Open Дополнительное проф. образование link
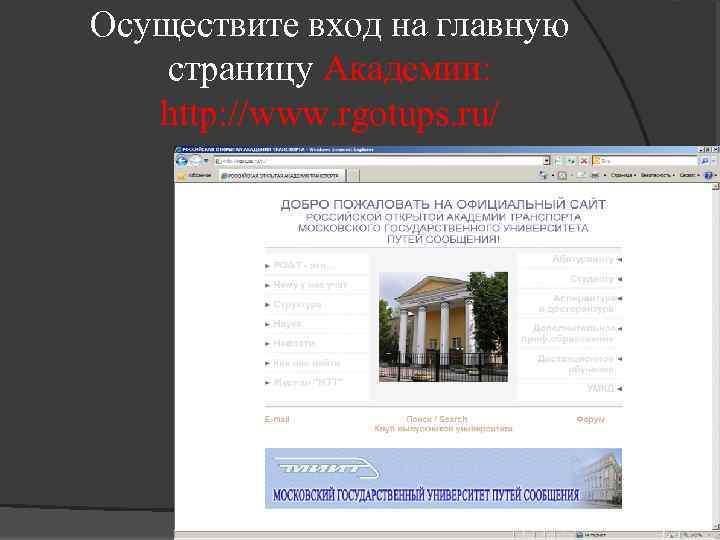This screenshot has width=720, height=540. [568, 333]
